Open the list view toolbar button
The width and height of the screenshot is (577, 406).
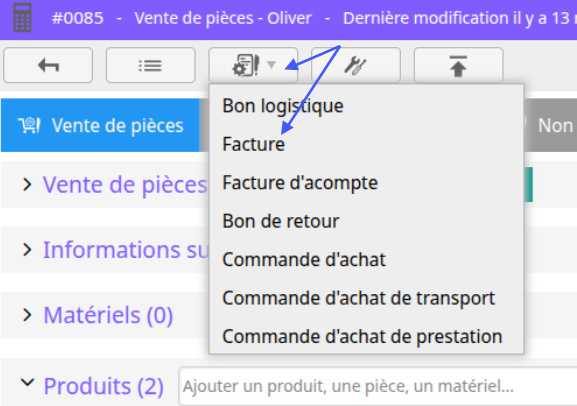151,65
